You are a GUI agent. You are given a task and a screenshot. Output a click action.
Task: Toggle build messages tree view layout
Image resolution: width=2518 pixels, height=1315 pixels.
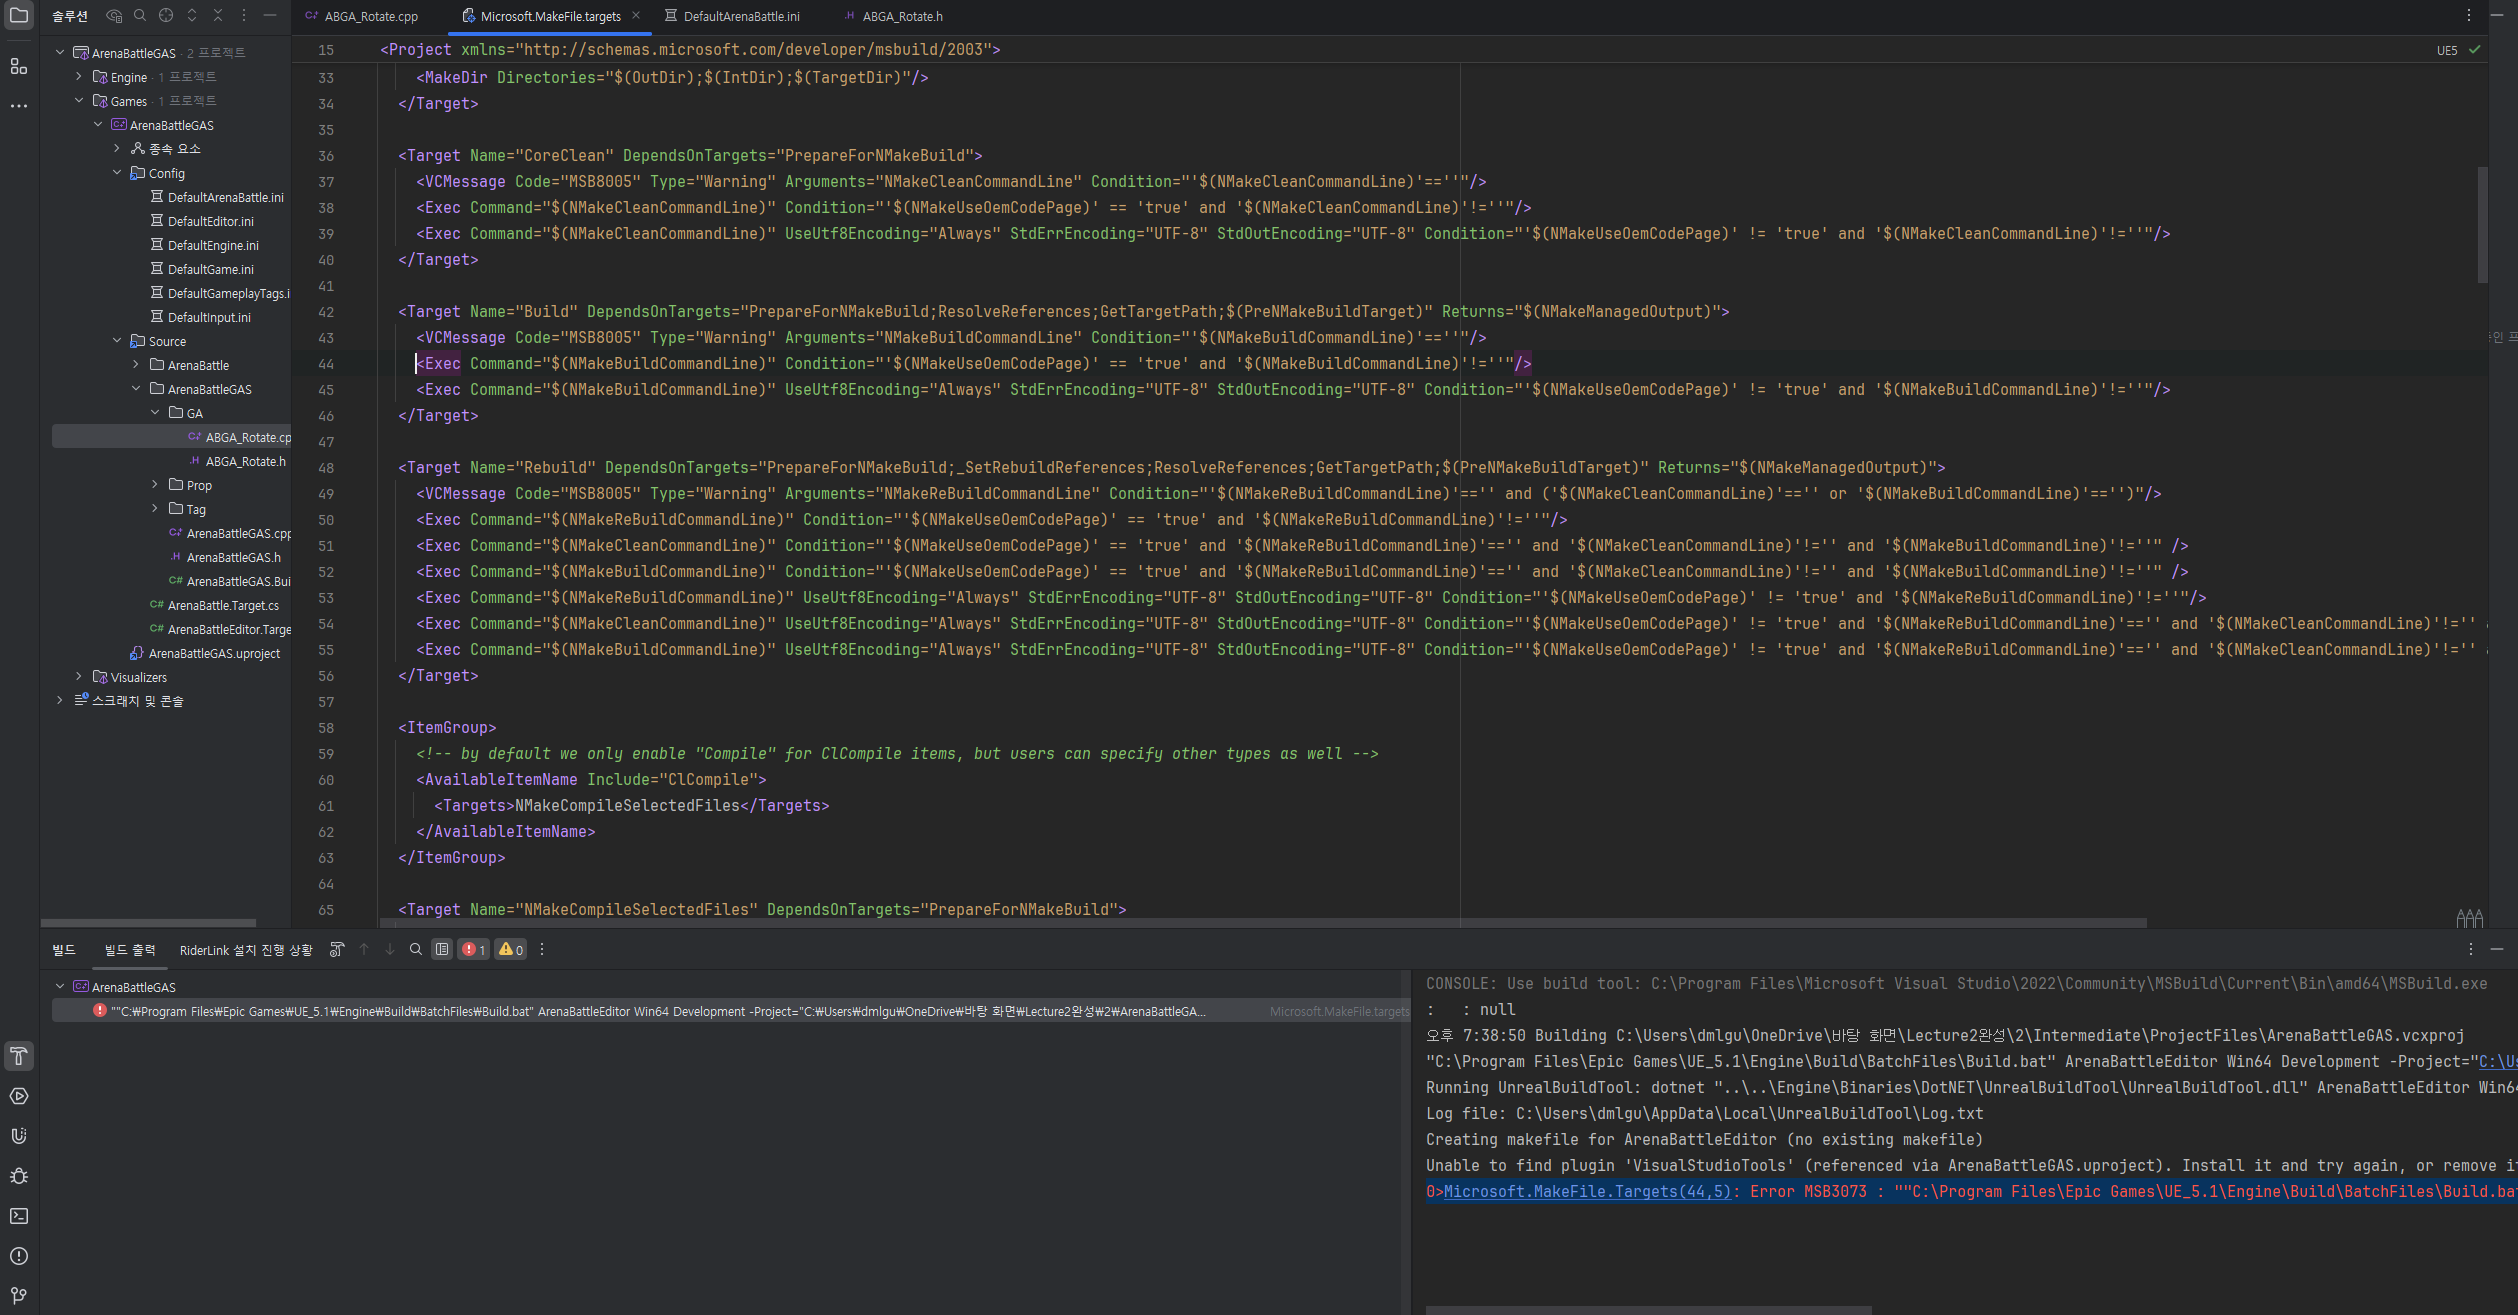442,950
